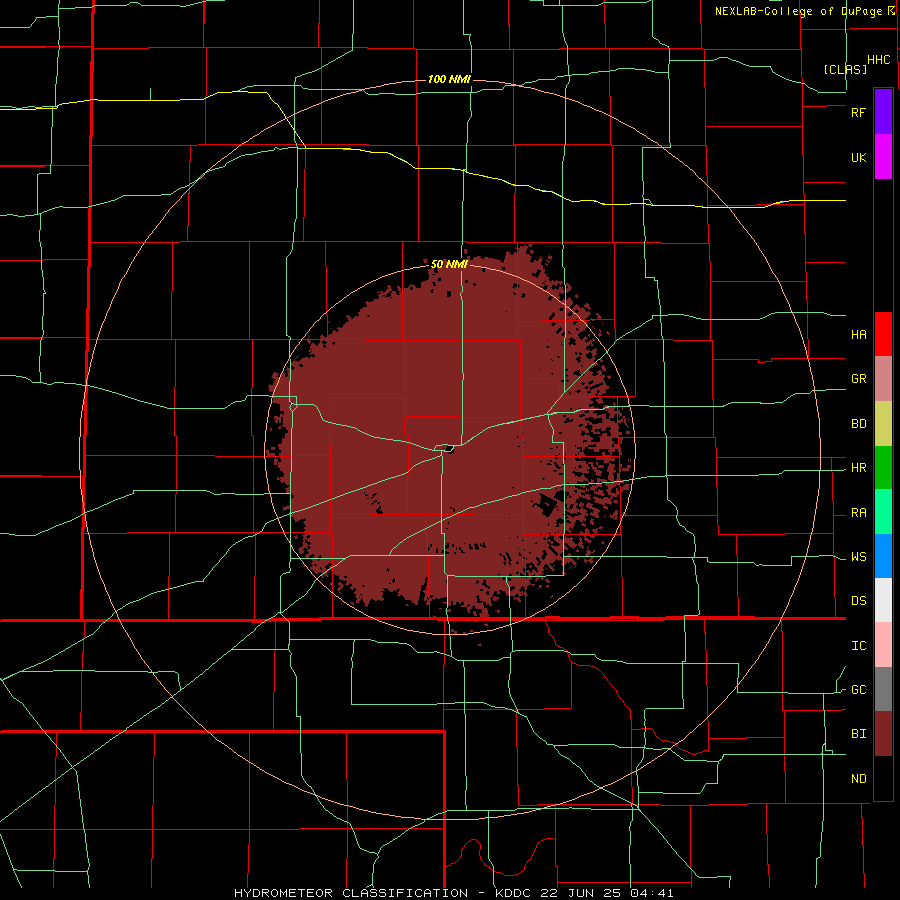Click the magenta UK legend color swatch

point(883,157)
